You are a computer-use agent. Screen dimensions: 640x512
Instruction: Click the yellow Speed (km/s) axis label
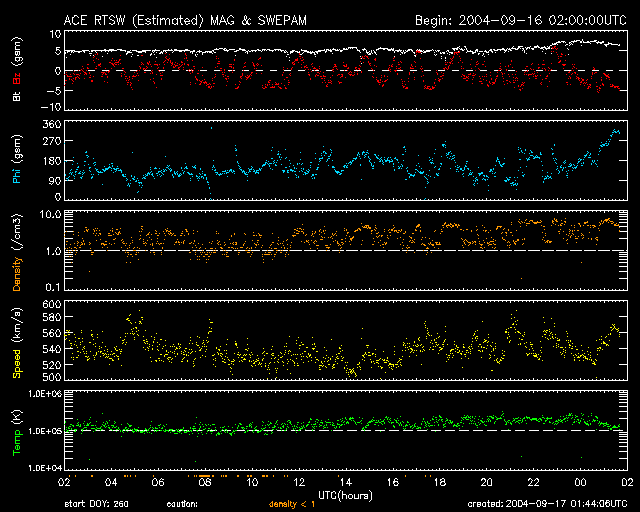coord(16,340)
